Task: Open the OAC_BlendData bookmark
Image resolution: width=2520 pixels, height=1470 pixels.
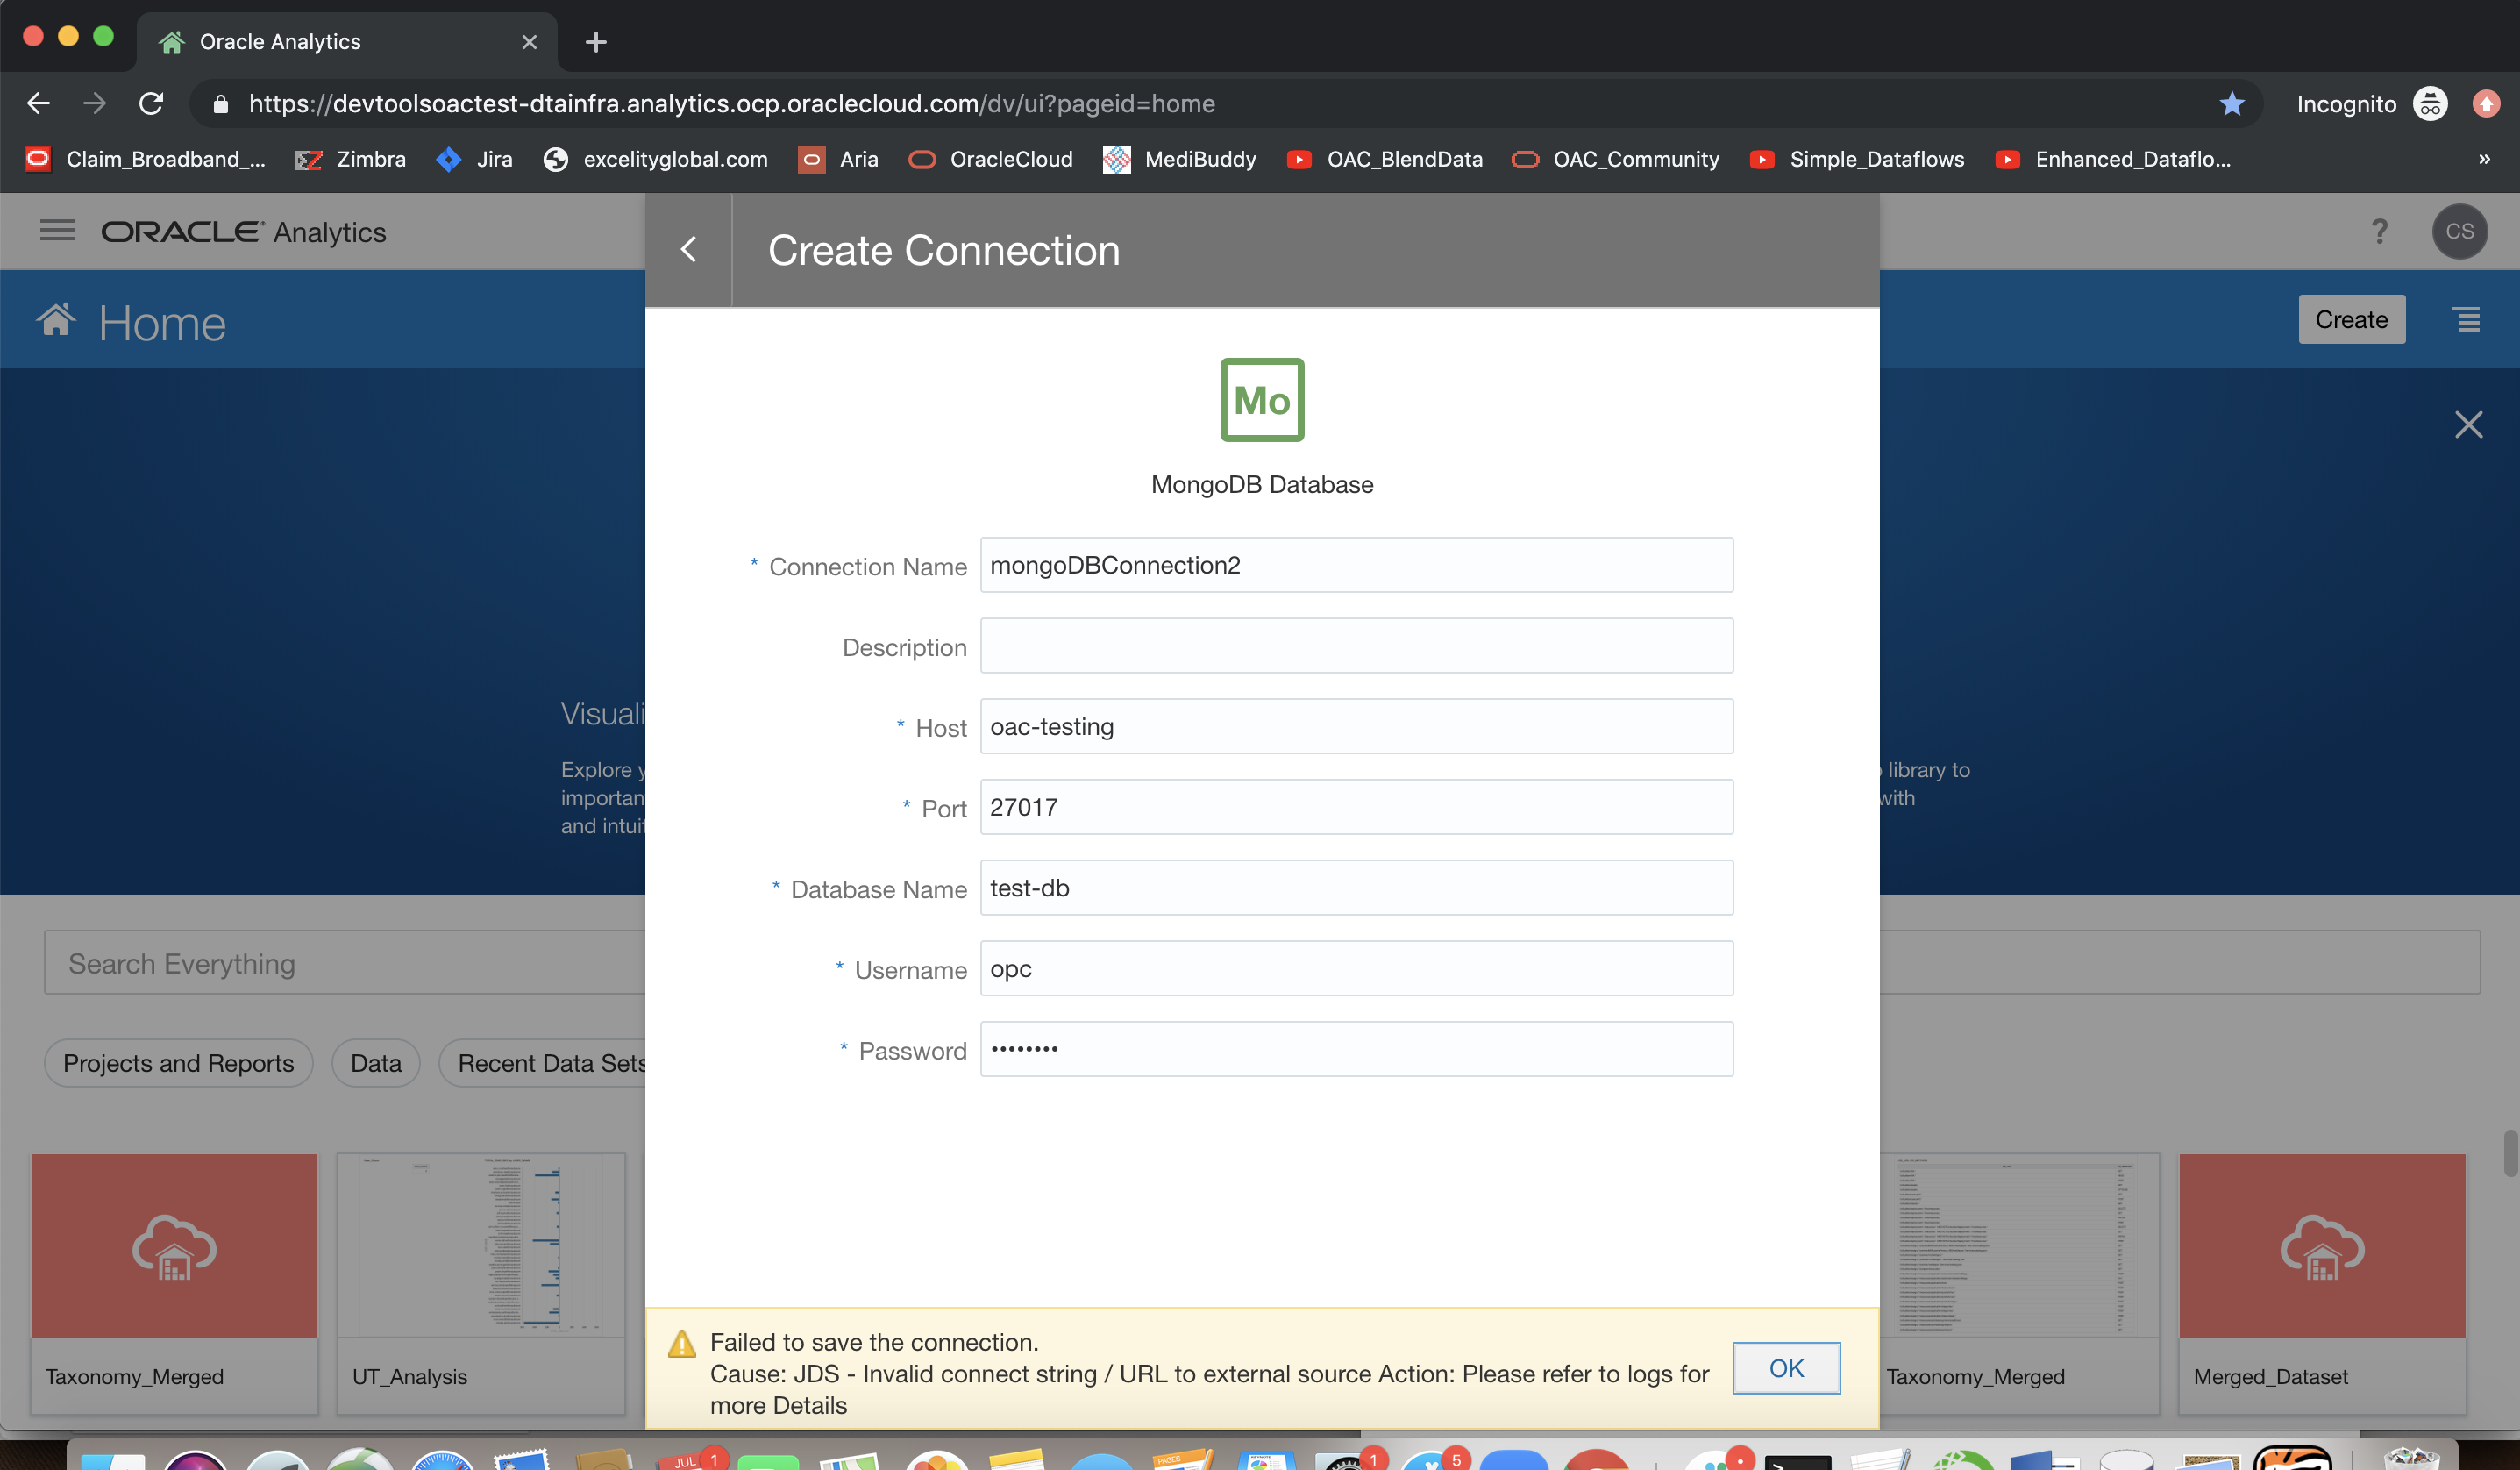Action: pos(1384,159)
